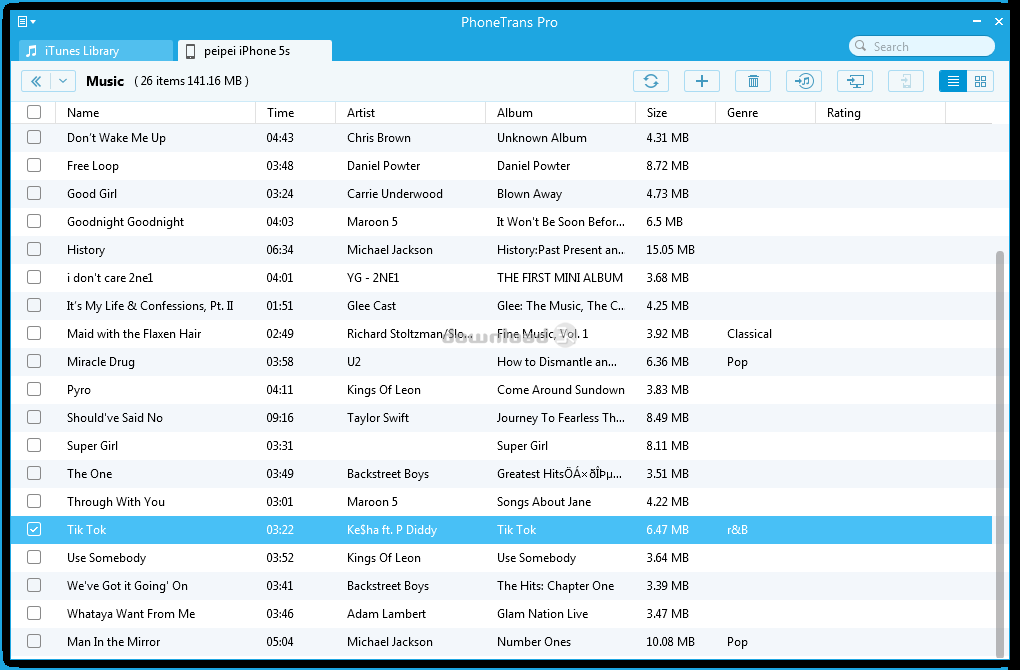1020x670 pixels.
Task: Click album Glam Nation Live
Action: 543,613
